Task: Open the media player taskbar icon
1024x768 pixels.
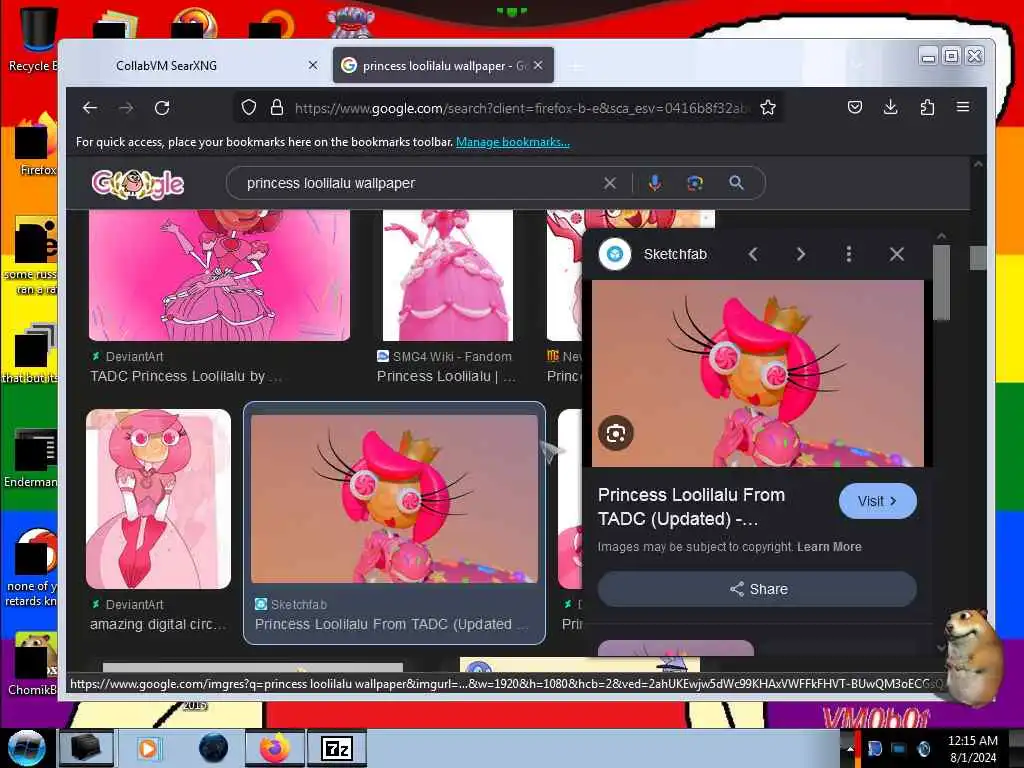Action: [x=148, y=748]
